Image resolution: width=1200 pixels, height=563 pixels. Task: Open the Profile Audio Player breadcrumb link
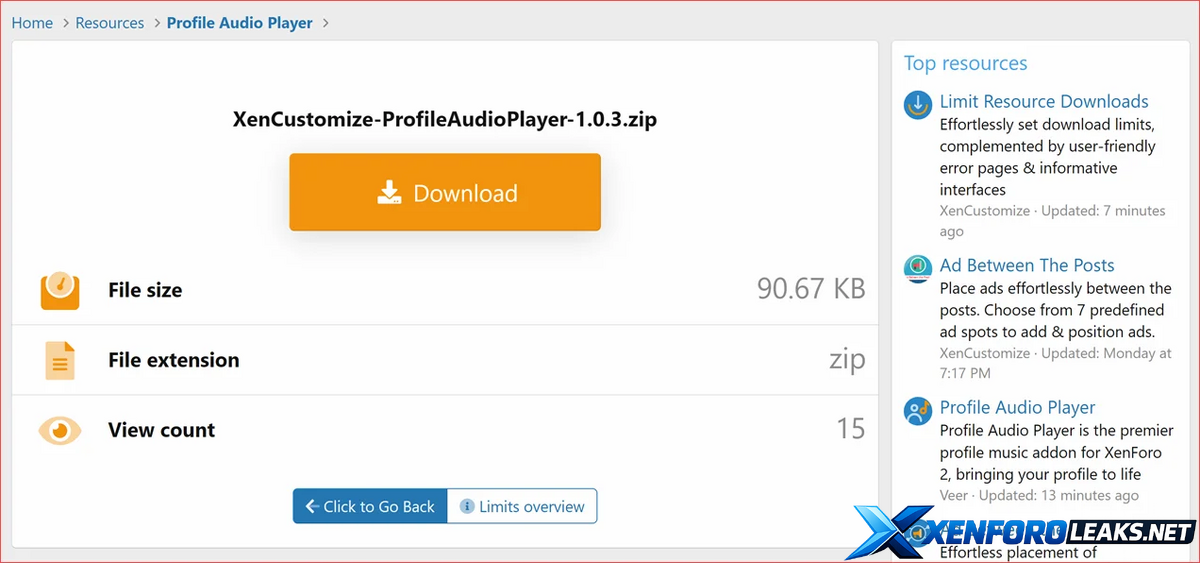coord(240,22)
